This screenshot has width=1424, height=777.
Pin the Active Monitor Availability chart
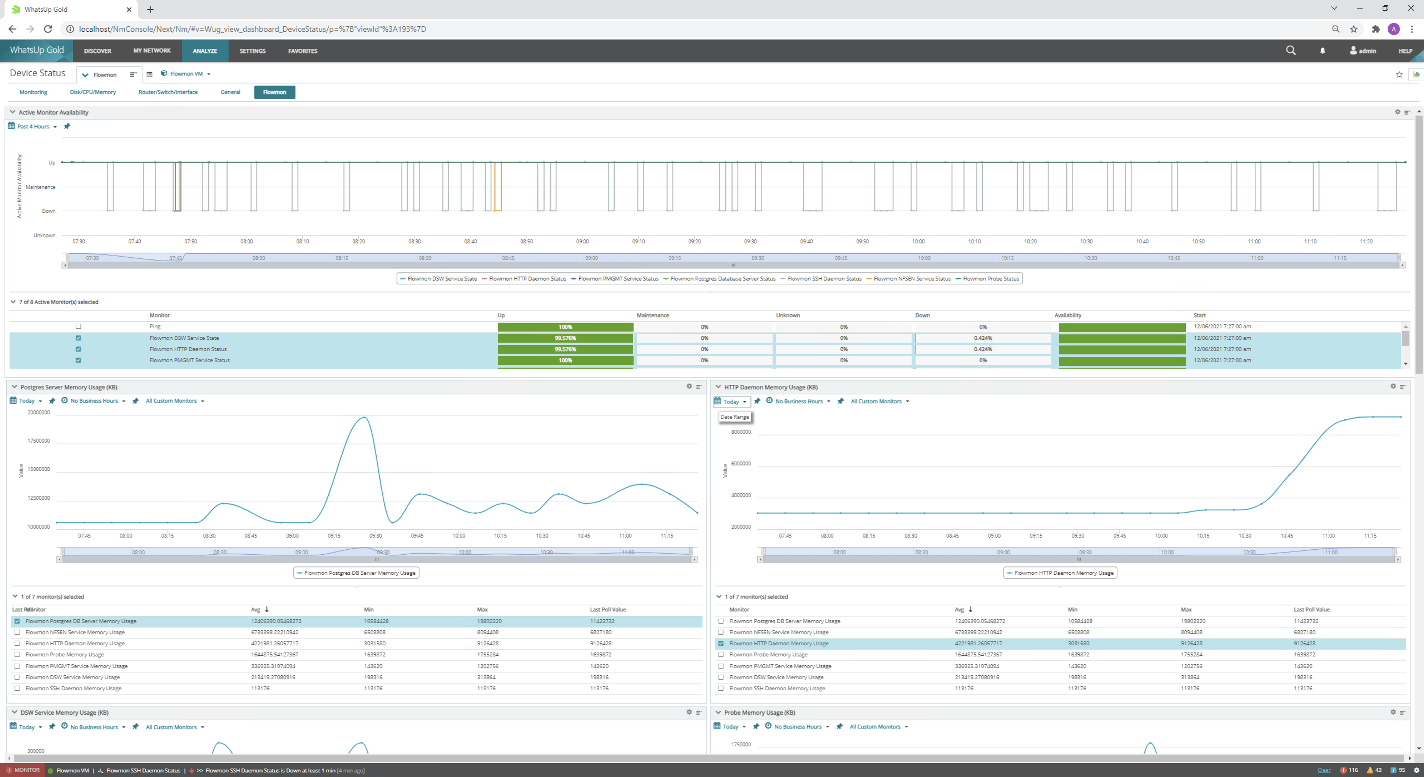coord(67,126)
